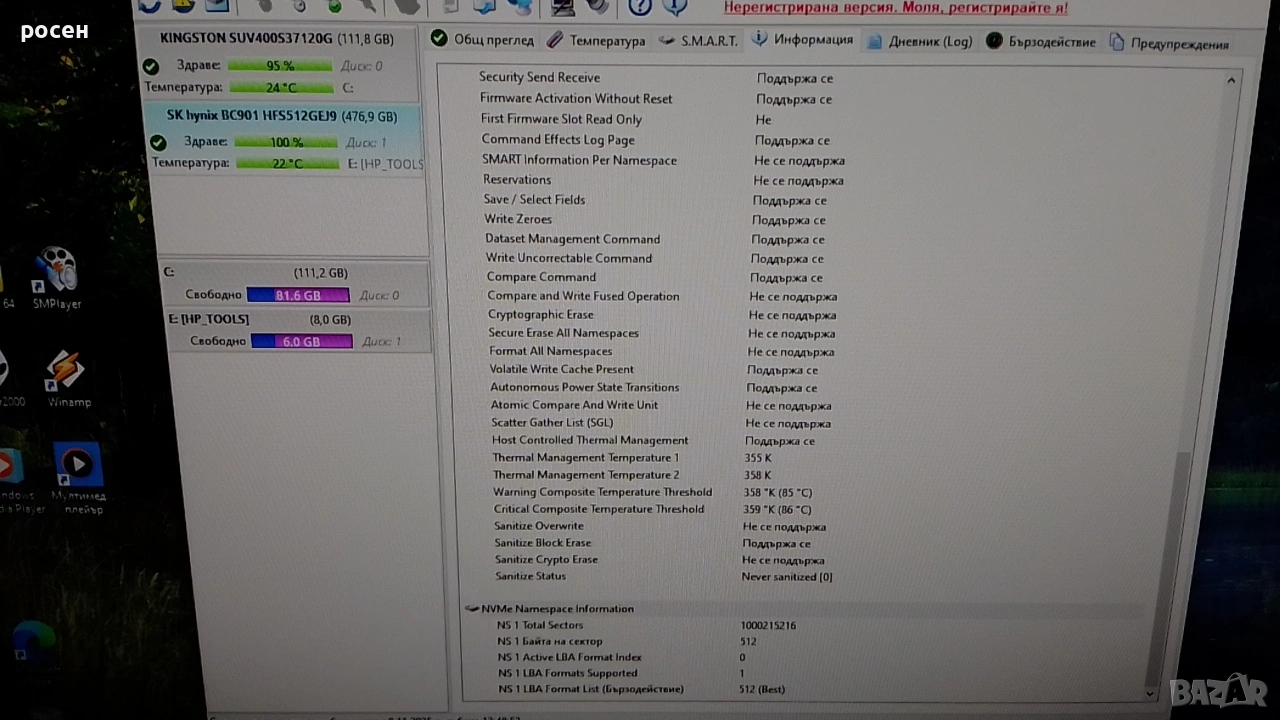This screenshot has height=720, width=1280.
Task: Click the green status checkmark for the SK hynix disk
Action: tap(158, 142)
